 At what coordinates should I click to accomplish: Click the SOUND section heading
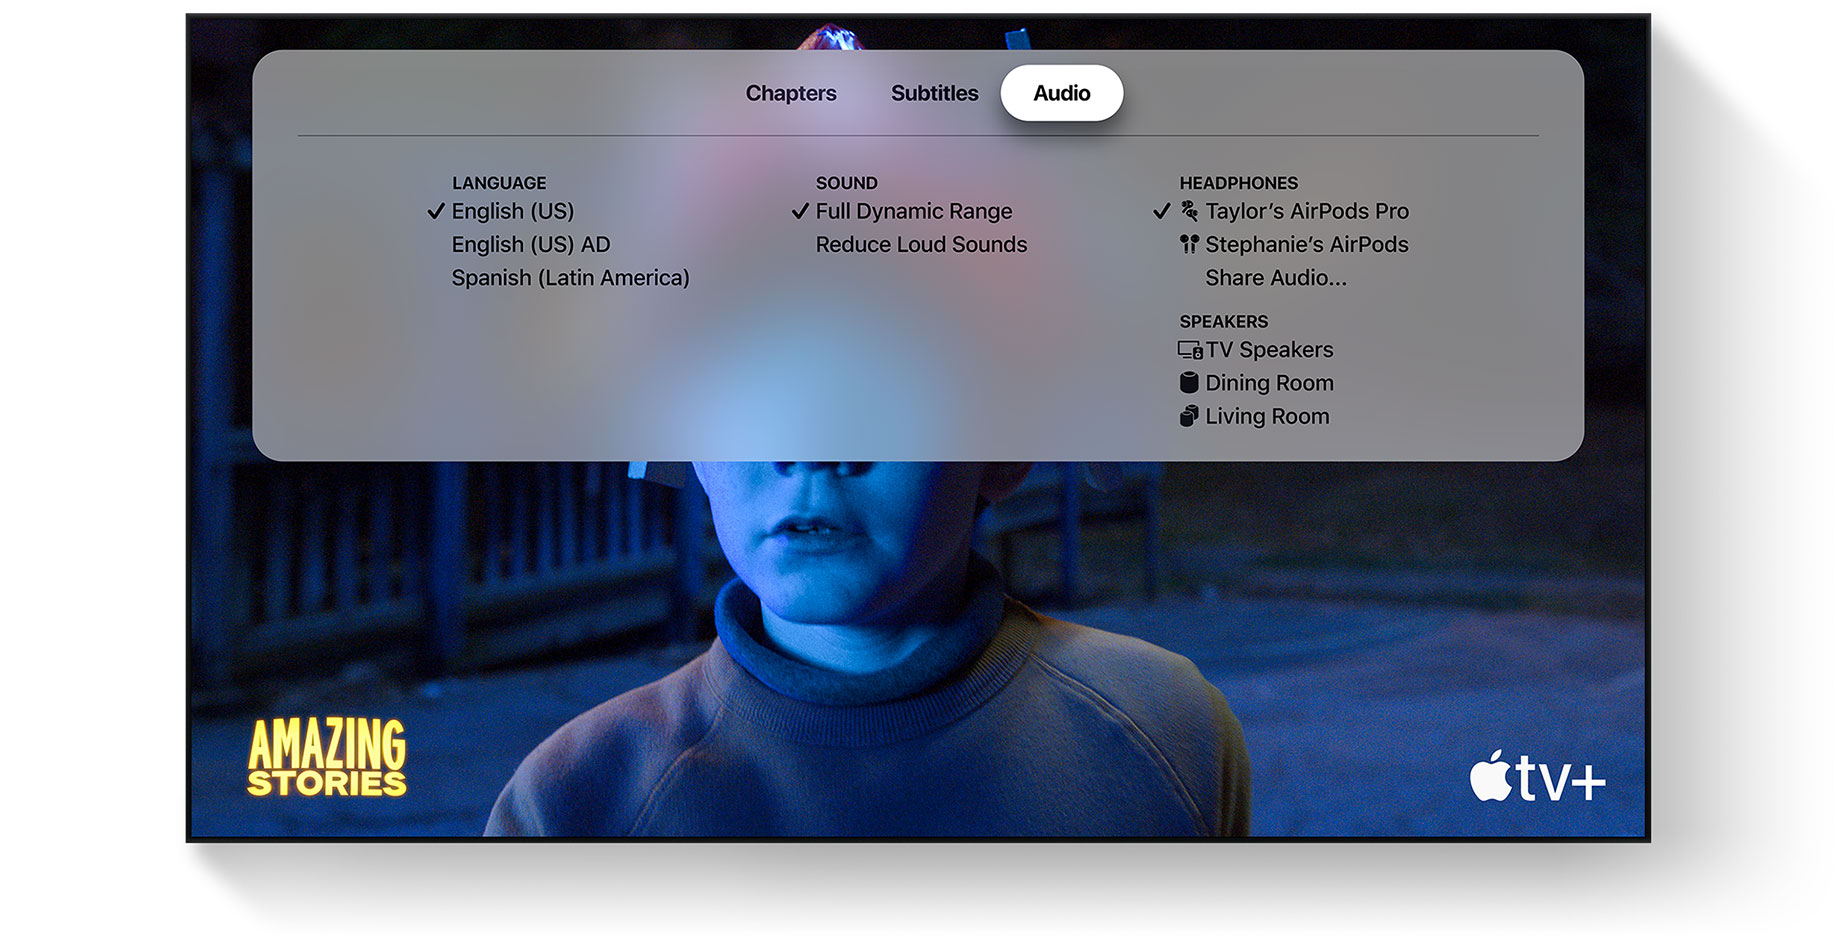pyautogui.click(x=846, y=183)
